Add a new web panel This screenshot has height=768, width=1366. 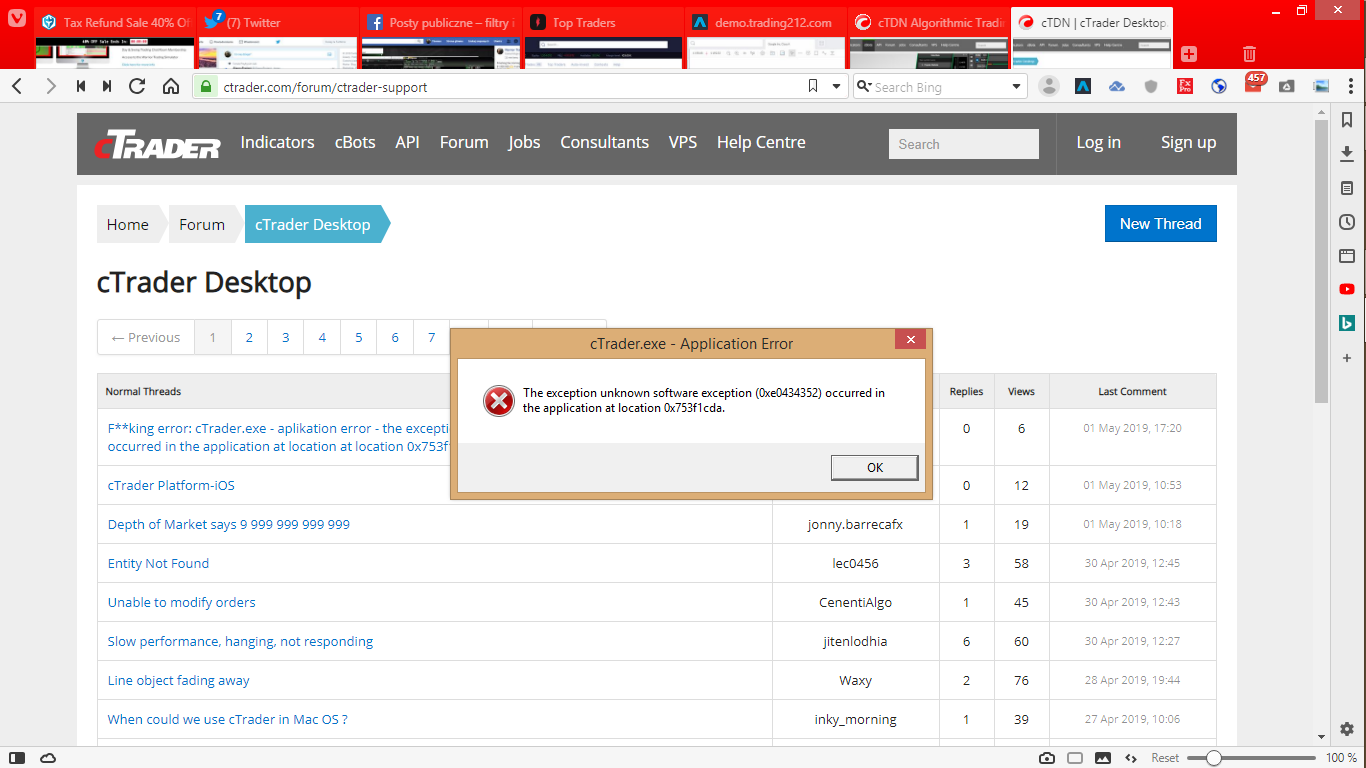coord(1347,358)
